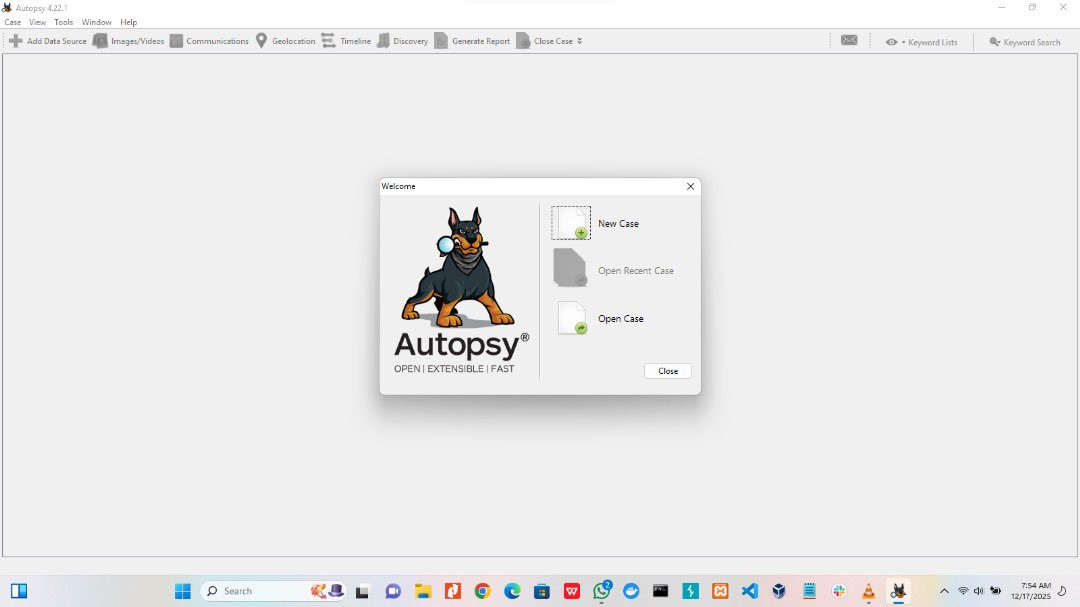Open the Case menu
Image resolution: width=1080 pixels, height=607 pixels.
[x=12, y=22]
